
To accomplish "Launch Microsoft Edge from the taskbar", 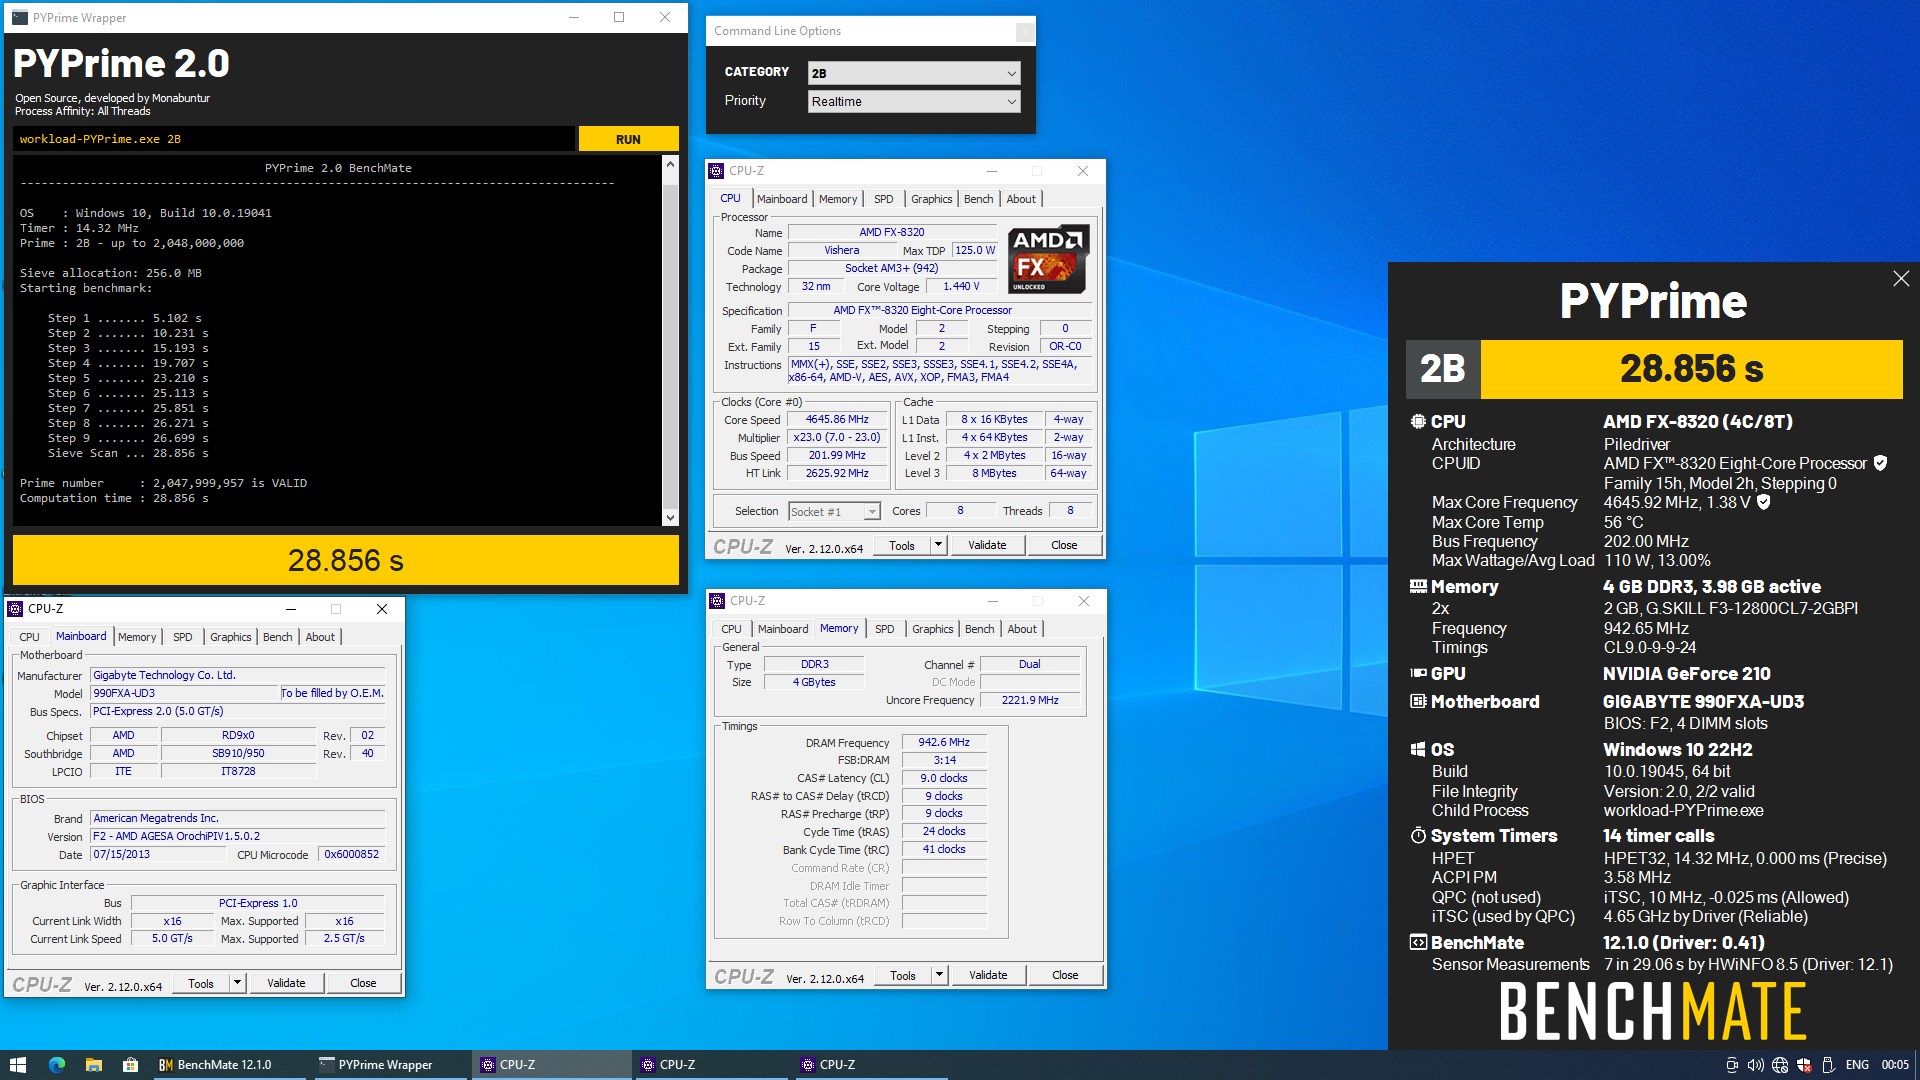I will click(x=57, y=1065).
